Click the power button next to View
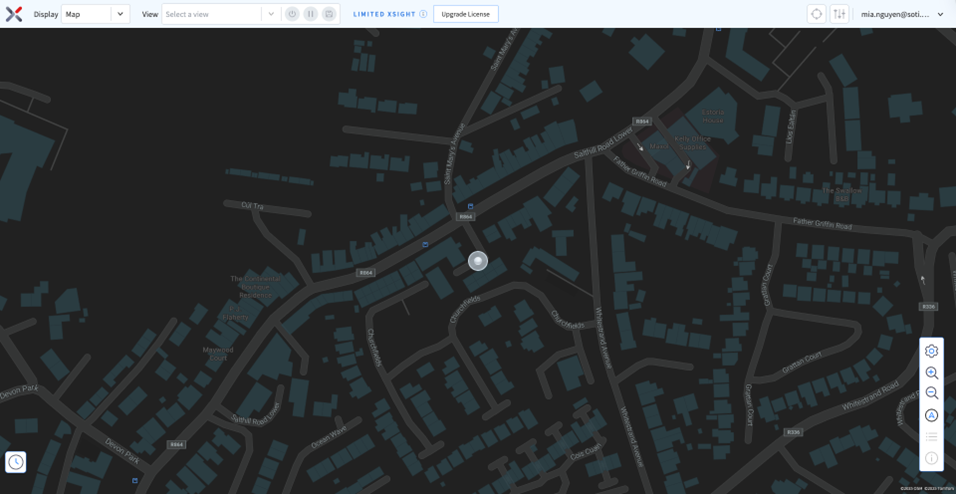Viewport: 956px width, 494px height. click(292, 14)
